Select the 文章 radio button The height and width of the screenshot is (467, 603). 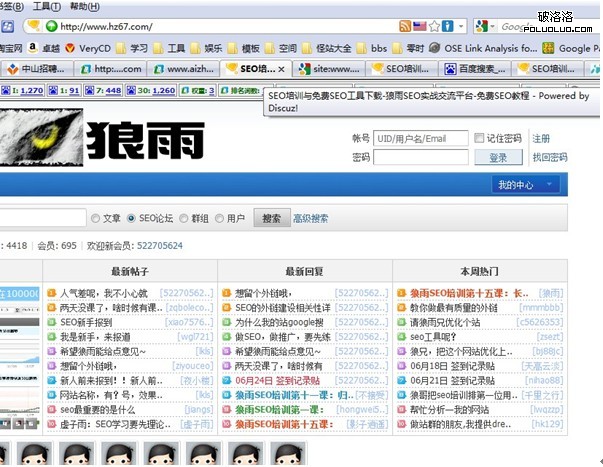click(x=95, y=218)
